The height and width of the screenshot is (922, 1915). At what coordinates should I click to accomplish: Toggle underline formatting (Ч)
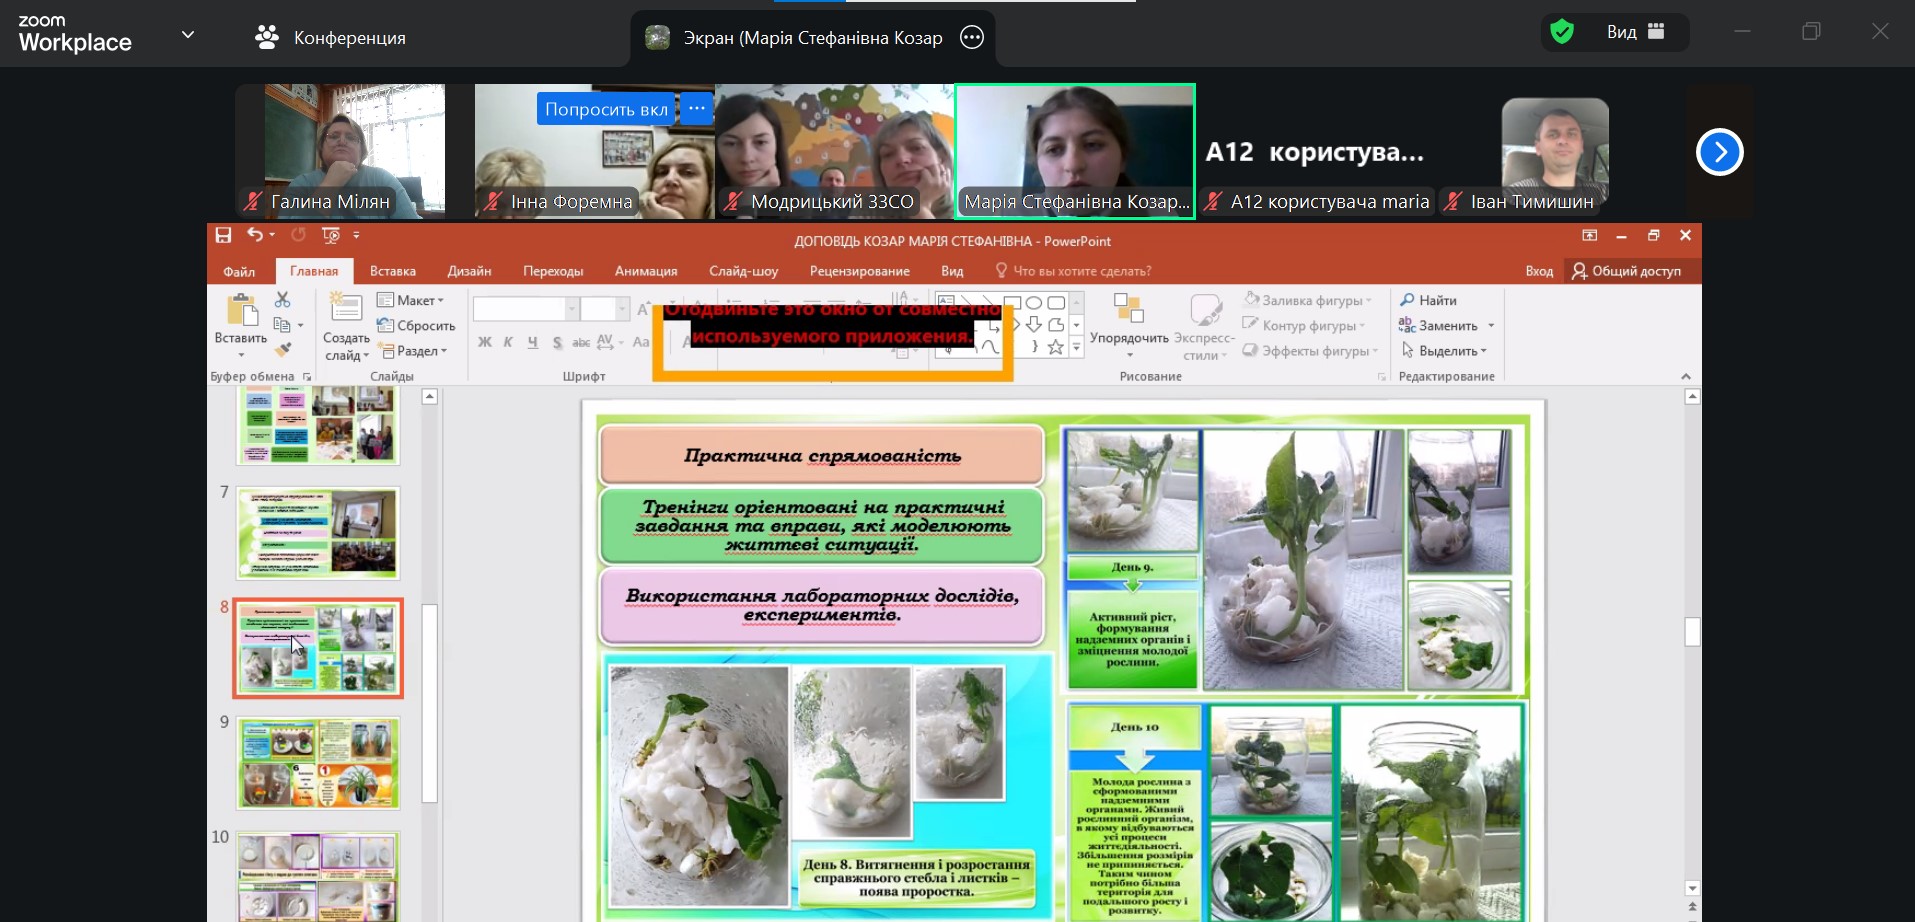click(532, 342)
